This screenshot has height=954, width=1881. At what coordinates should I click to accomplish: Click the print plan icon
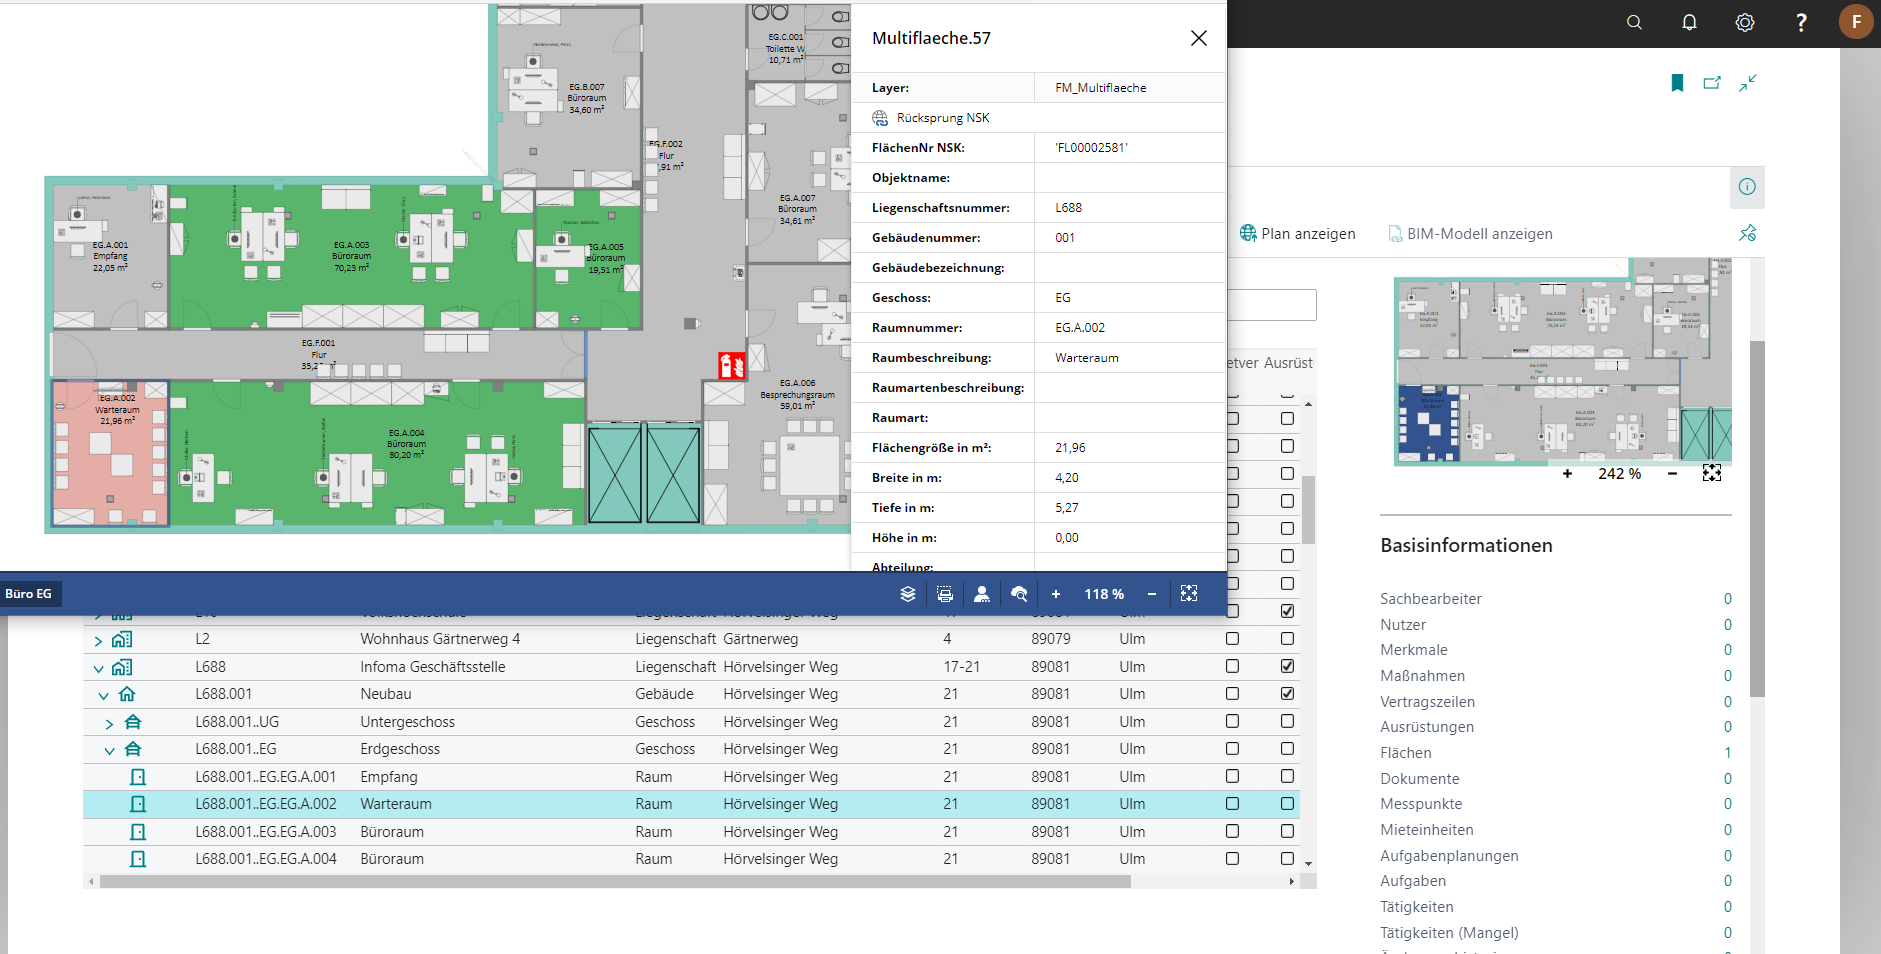tap(945, 594)
